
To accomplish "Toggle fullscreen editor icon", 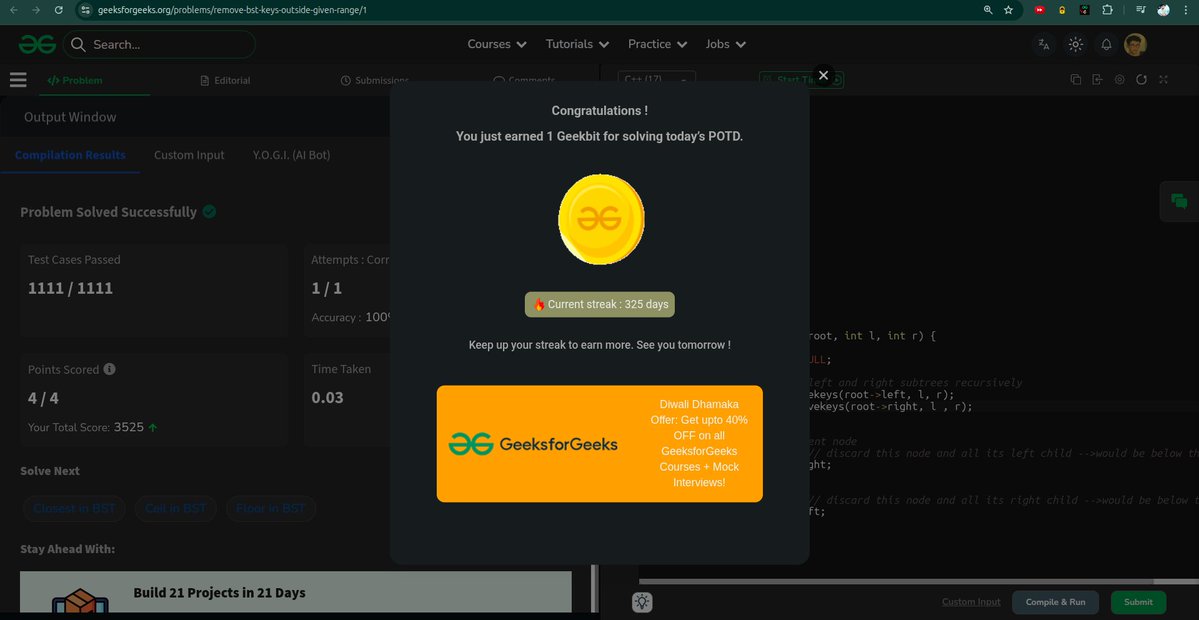I will (1163, 80).
